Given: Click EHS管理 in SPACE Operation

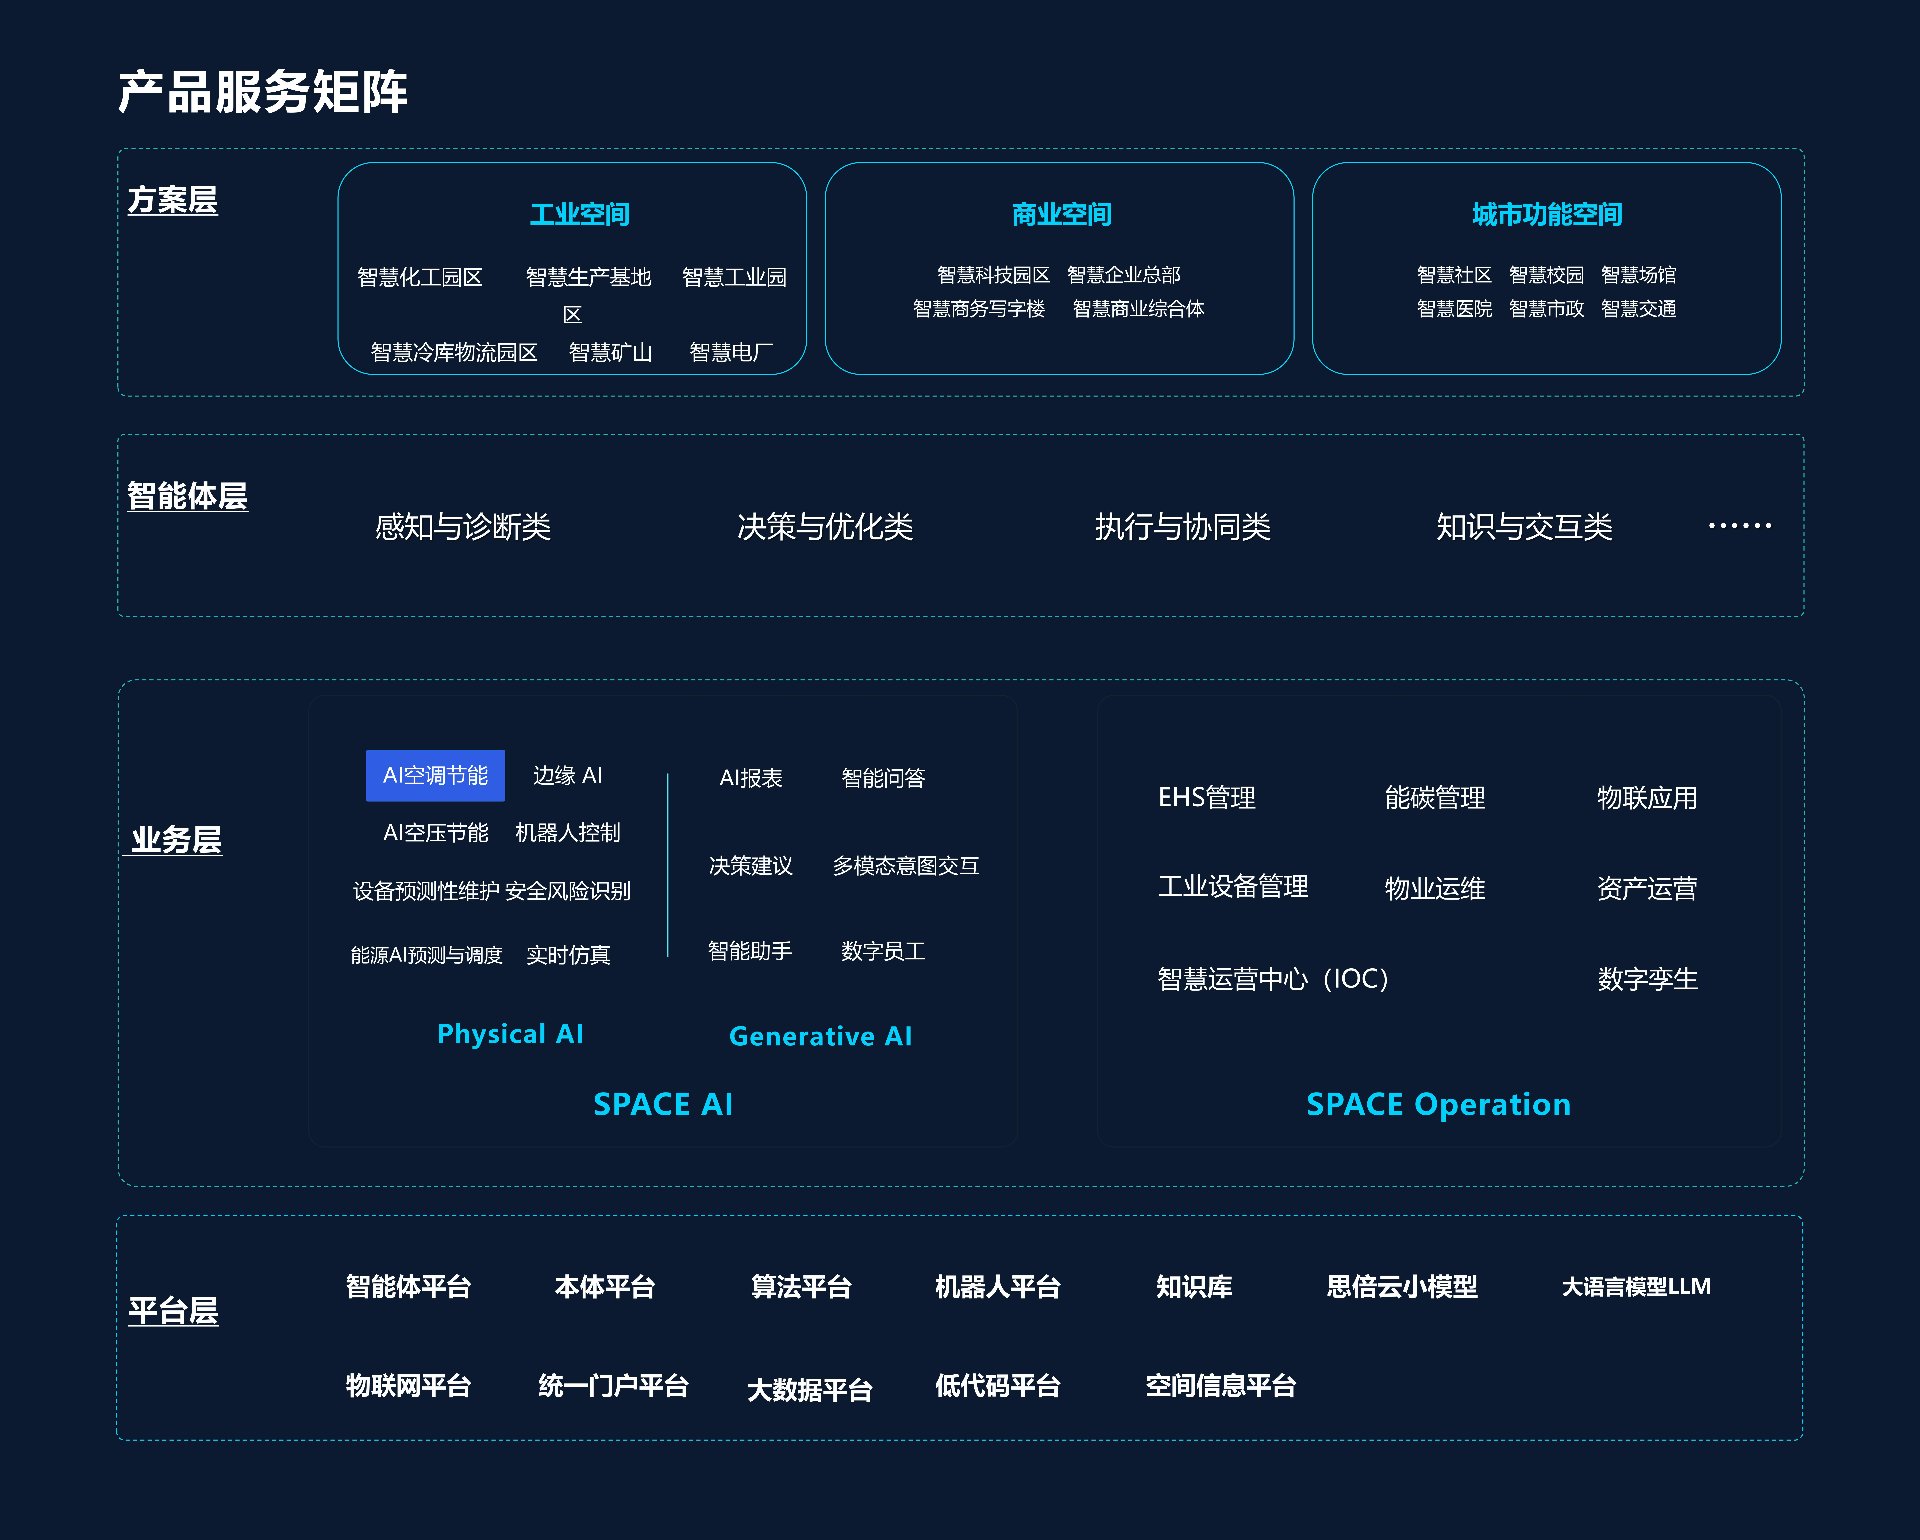Looking at the screenshot, I should [1207, 798].
